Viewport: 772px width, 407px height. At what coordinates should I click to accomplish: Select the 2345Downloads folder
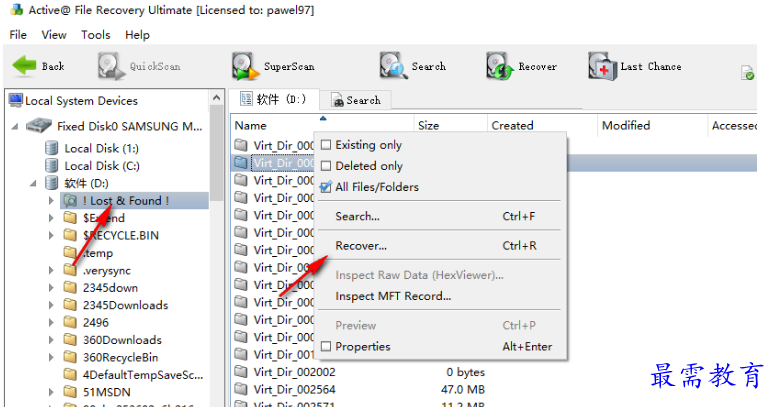pyautogui.click(x=125, y=305)
